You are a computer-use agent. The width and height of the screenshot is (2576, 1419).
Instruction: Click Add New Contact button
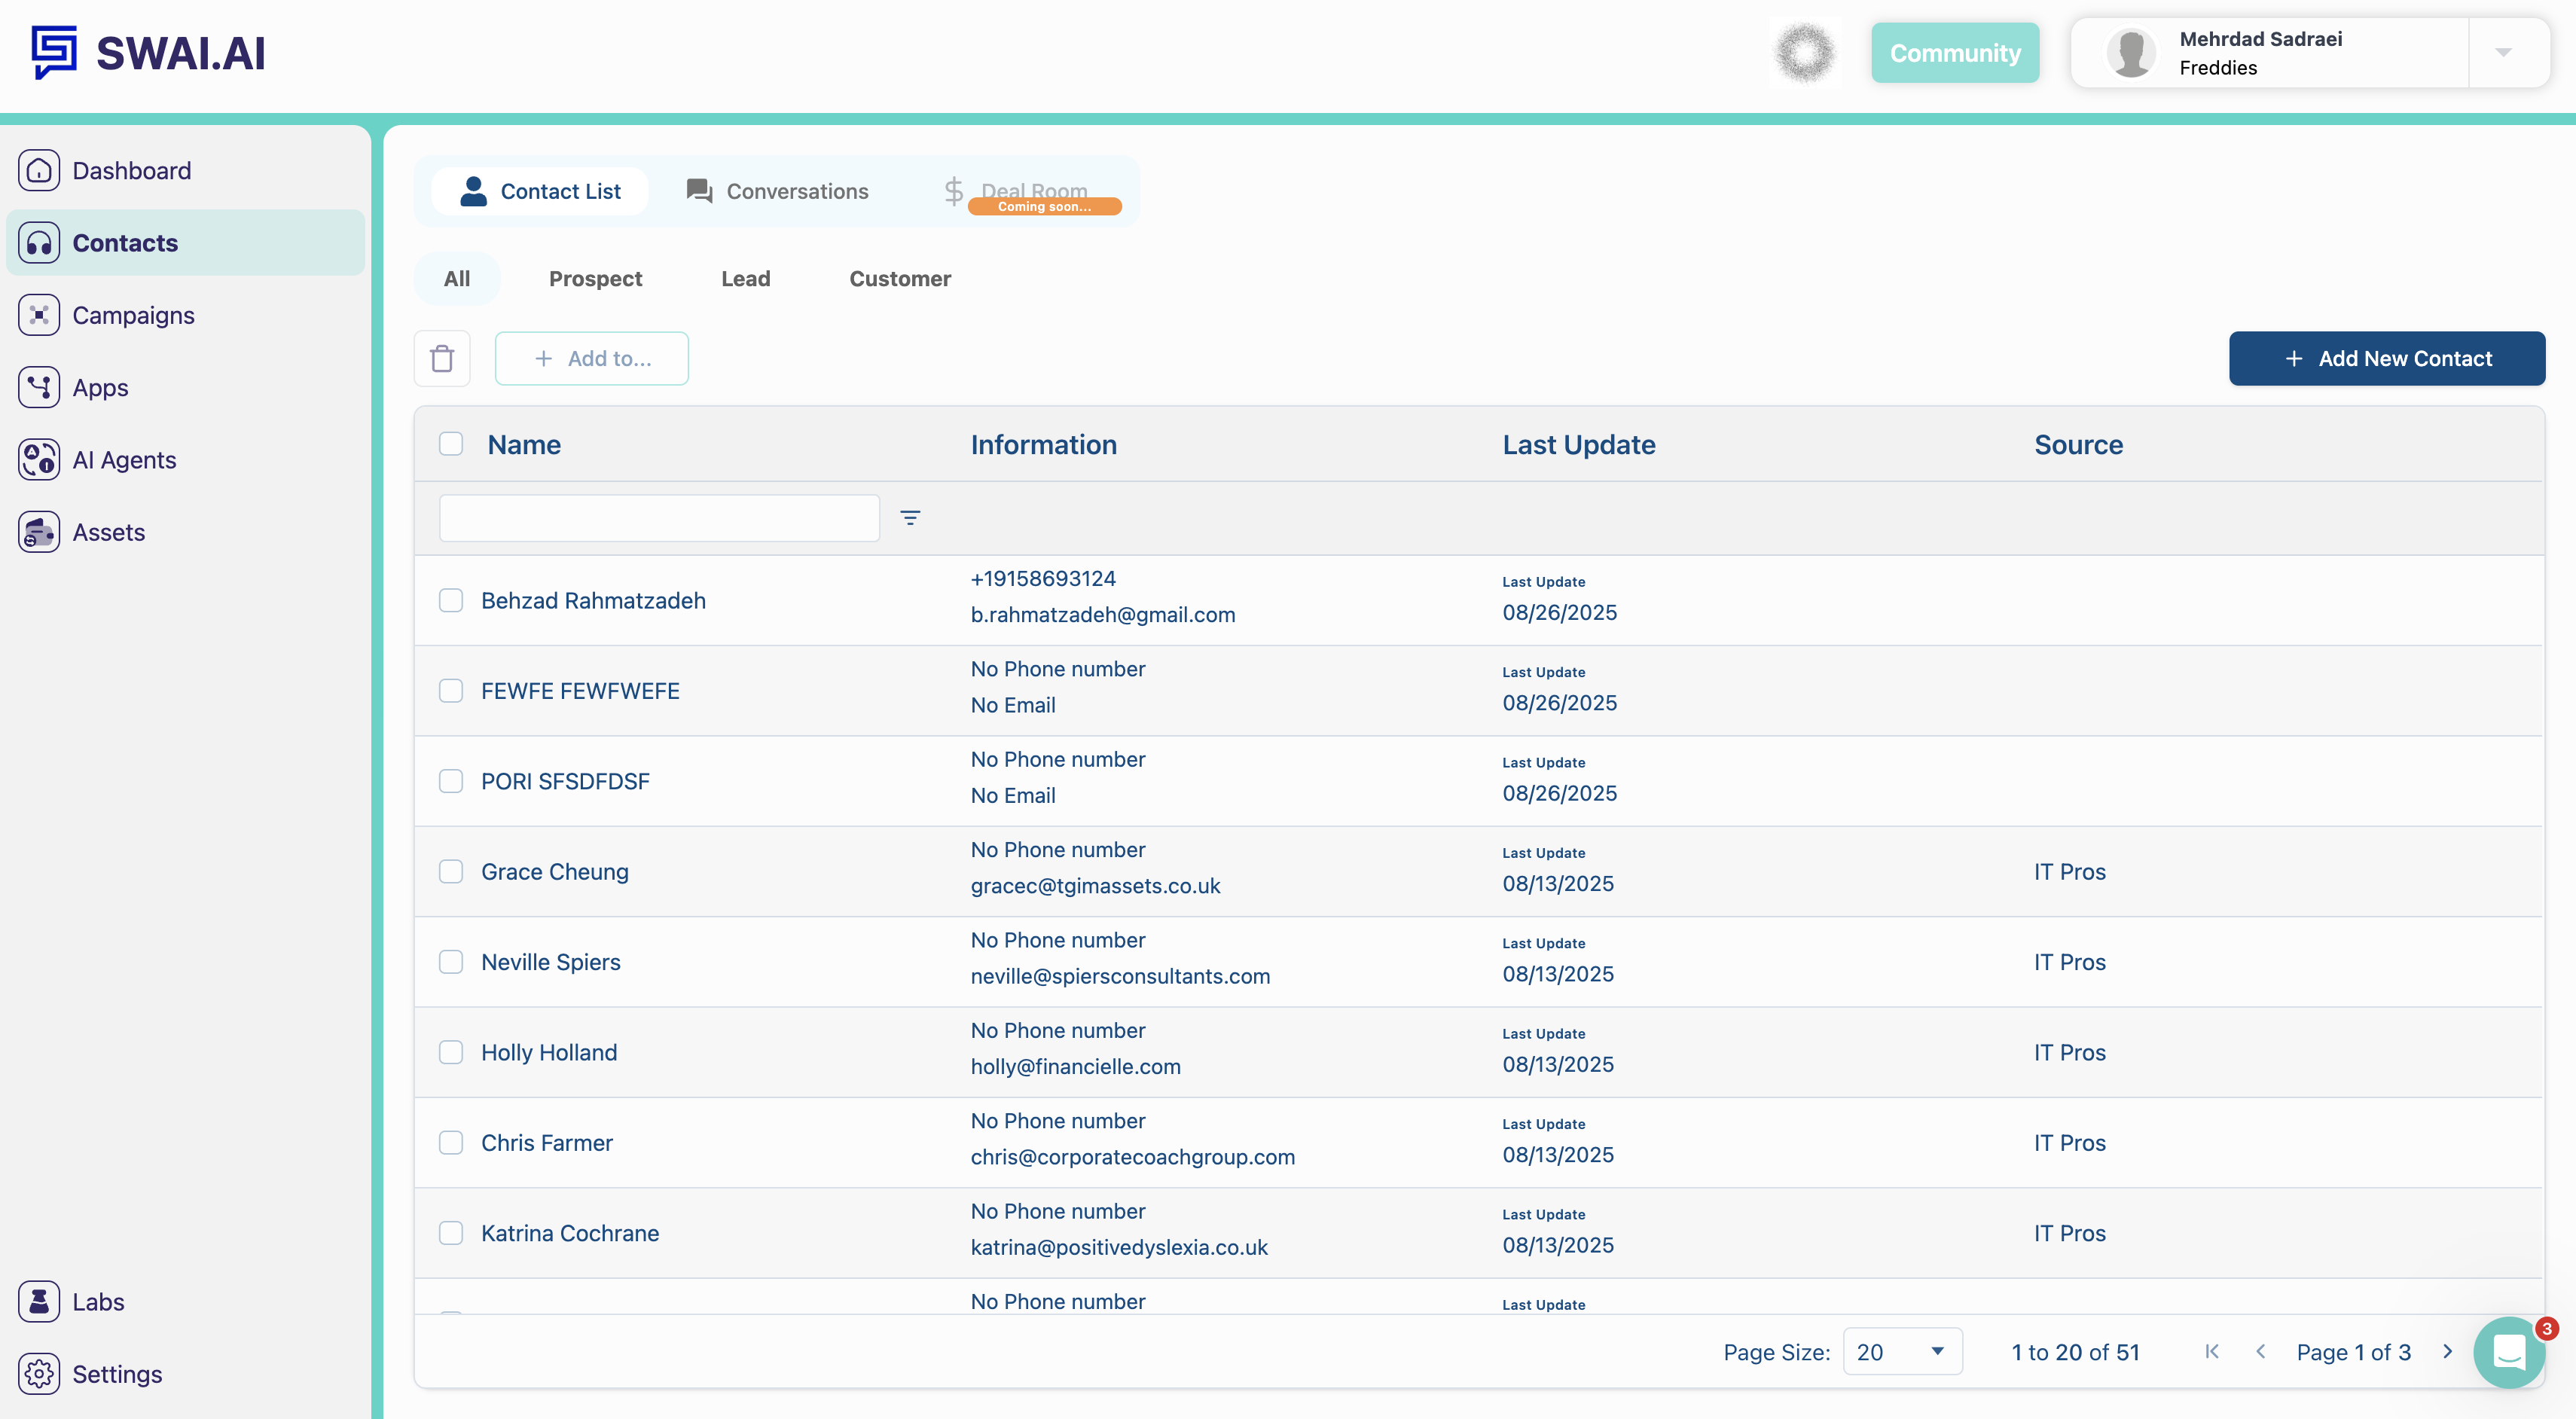(x=2387, y=358)
